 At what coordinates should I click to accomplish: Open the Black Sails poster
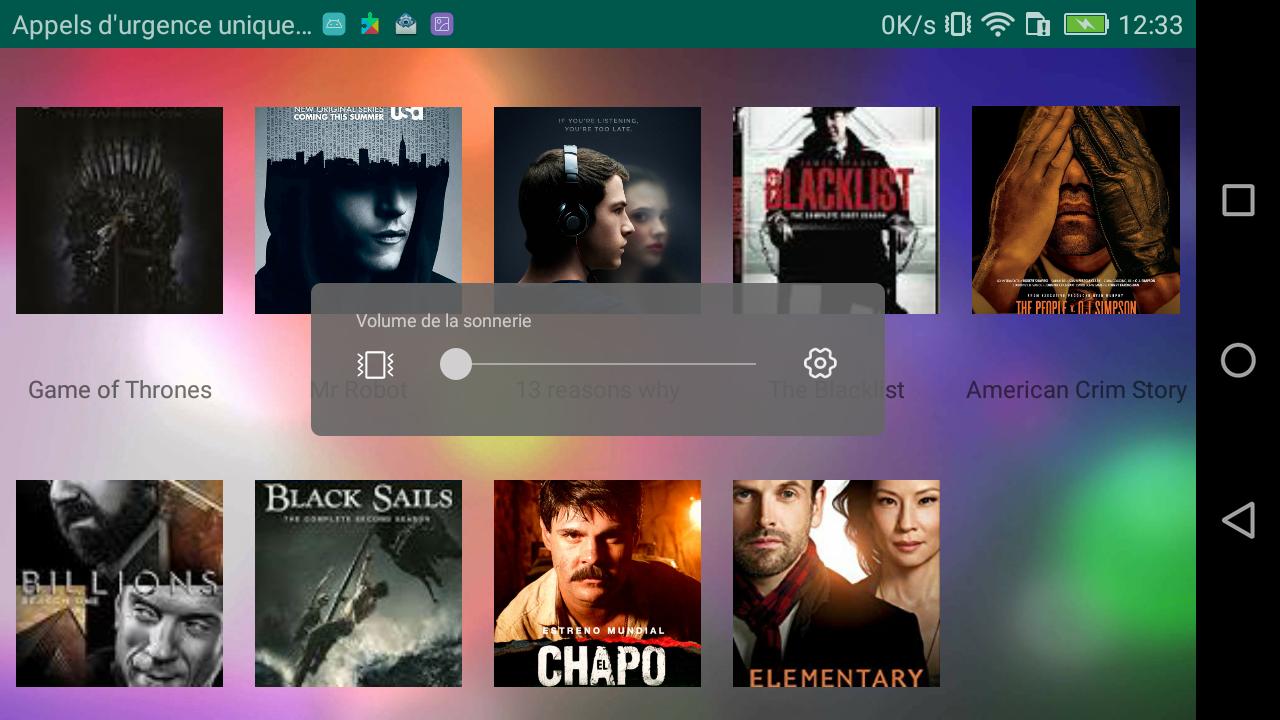(358, 583)
